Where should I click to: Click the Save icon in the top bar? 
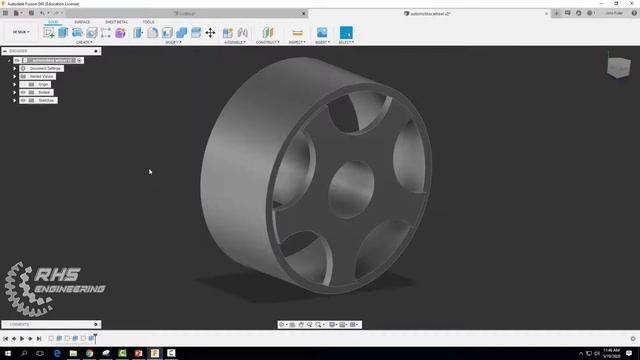click(31, 13)
